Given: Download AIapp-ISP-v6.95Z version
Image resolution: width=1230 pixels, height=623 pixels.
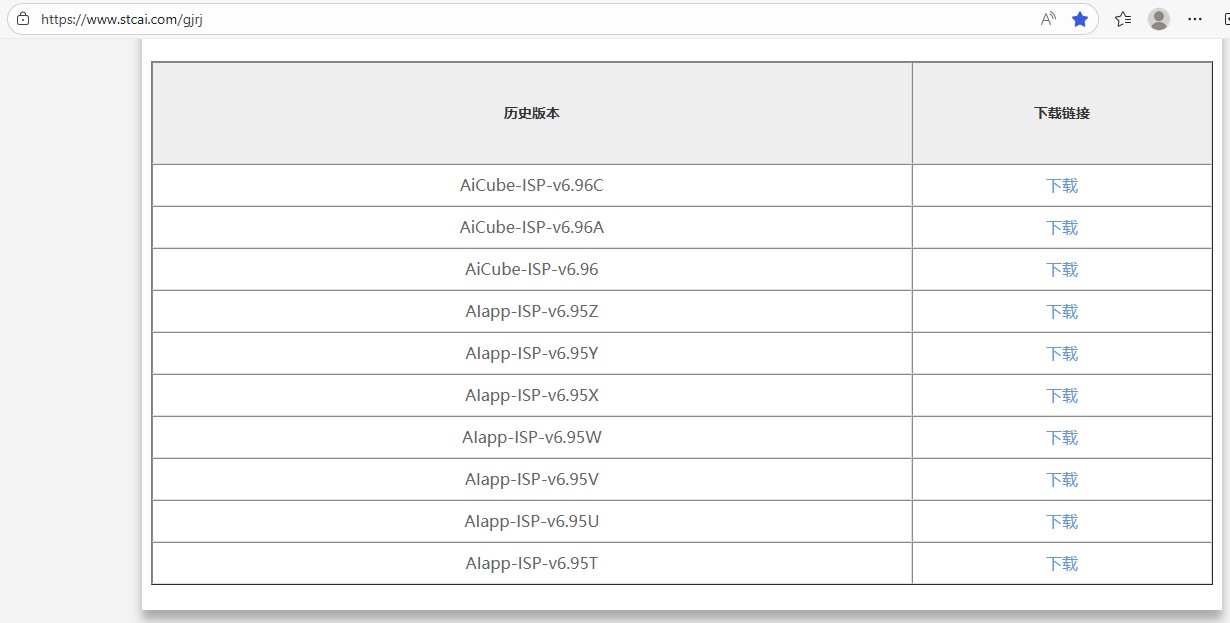Looking at the screenshot, I should pos(1062,312).
